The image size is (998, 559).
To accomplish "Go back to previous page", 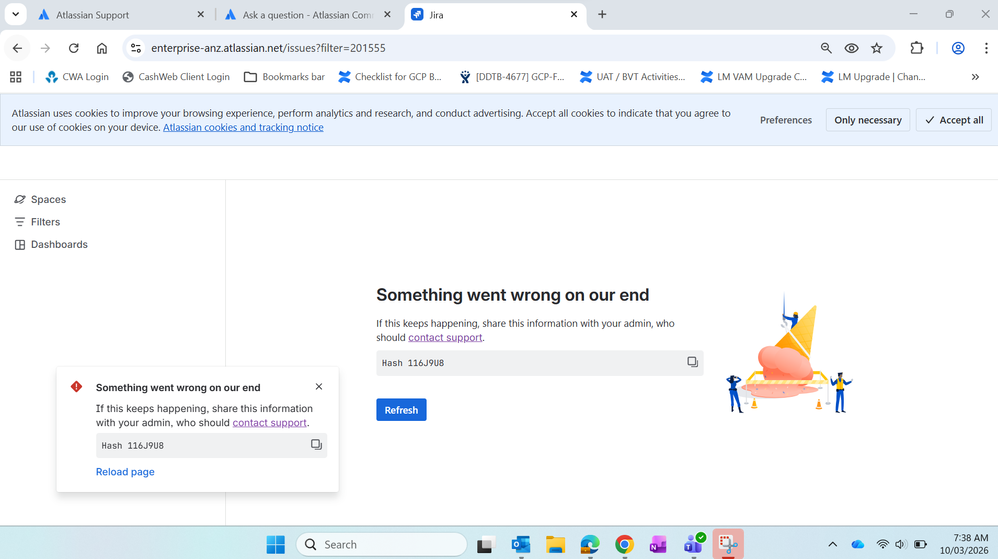I will (17, 48).
